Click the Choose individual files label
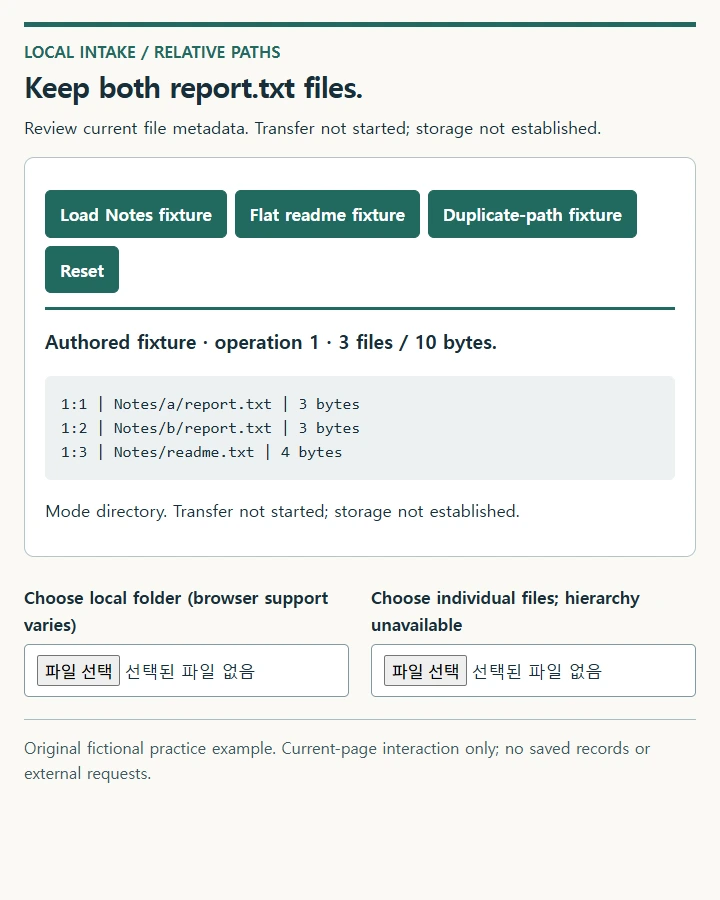The height and width of the screenshot is (900, 720). (505, 611)
